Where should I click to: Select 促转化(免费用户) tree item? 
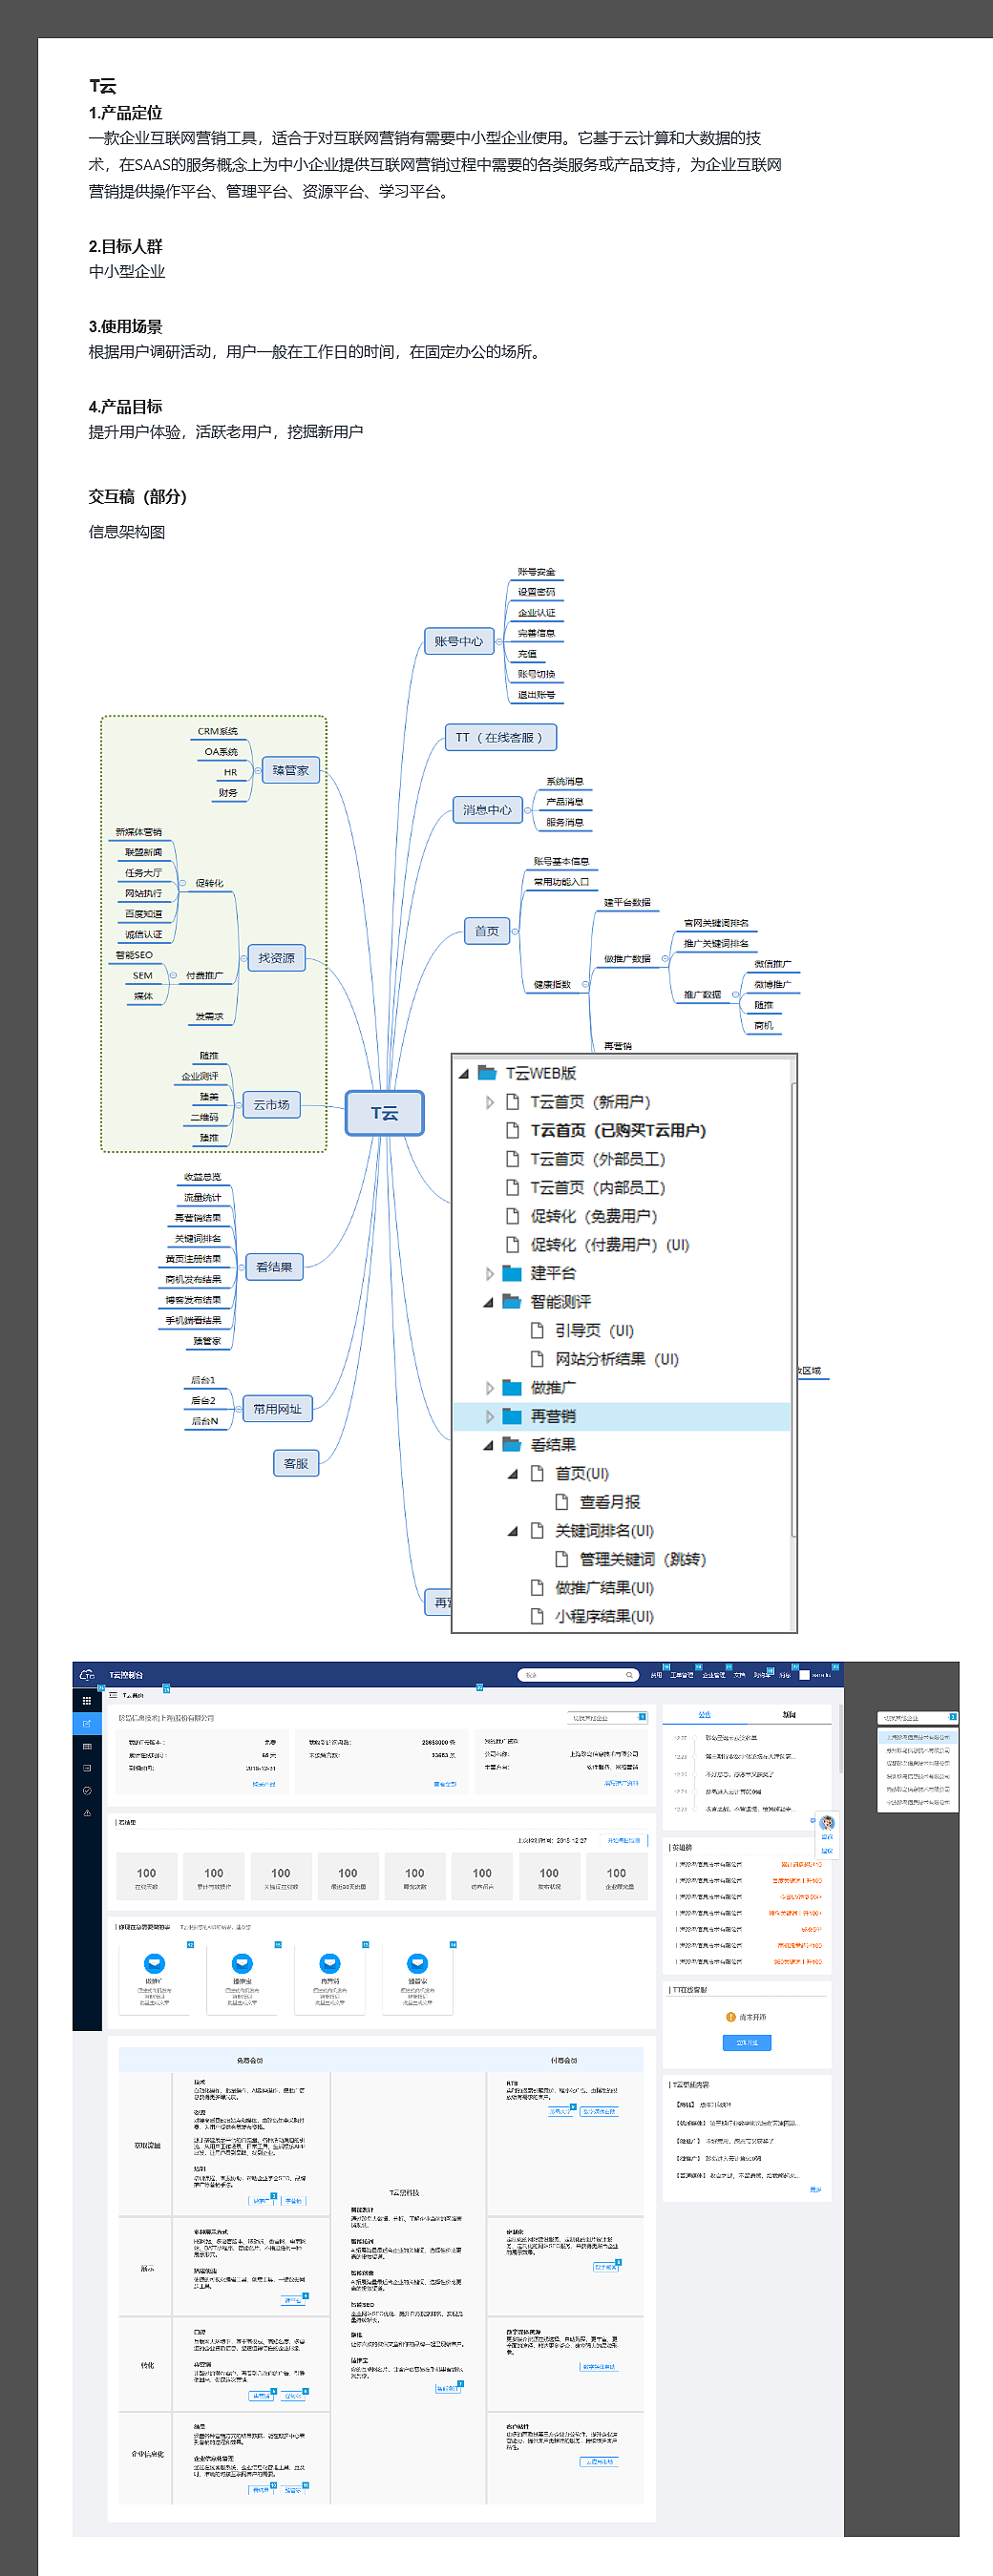(x=594, y=1216)
